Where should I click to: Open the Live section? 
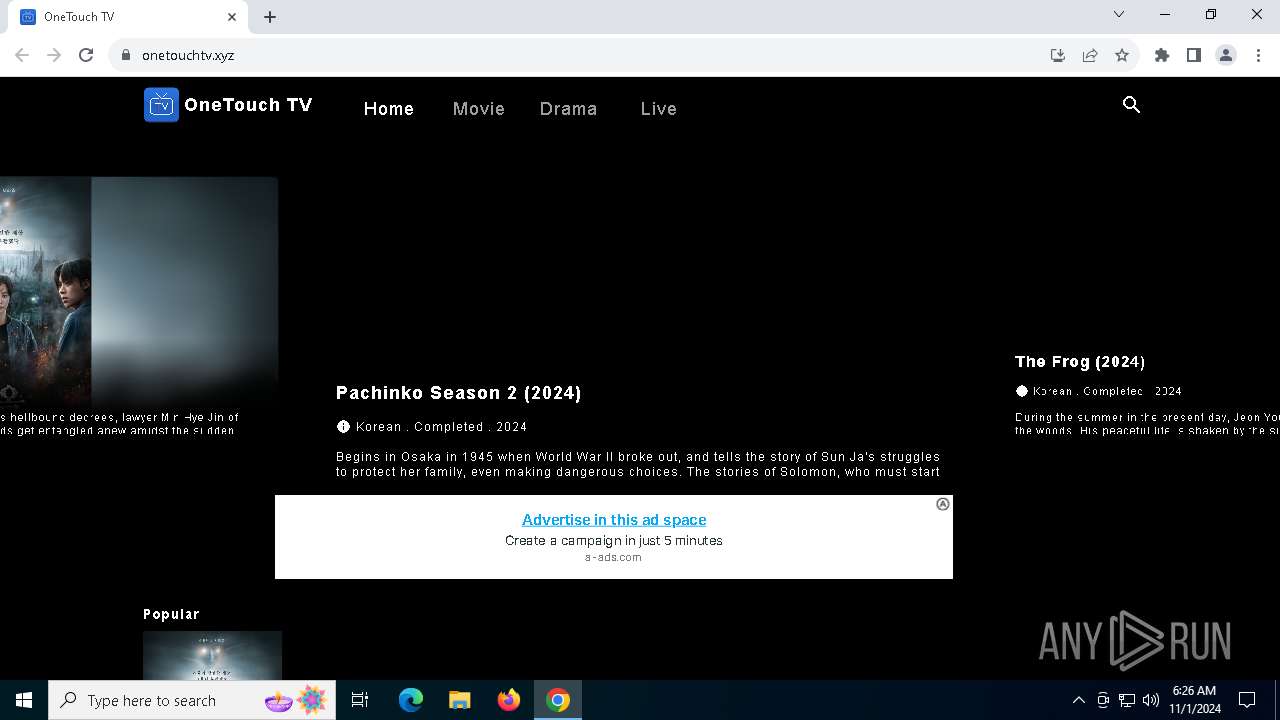pos(659,109)
